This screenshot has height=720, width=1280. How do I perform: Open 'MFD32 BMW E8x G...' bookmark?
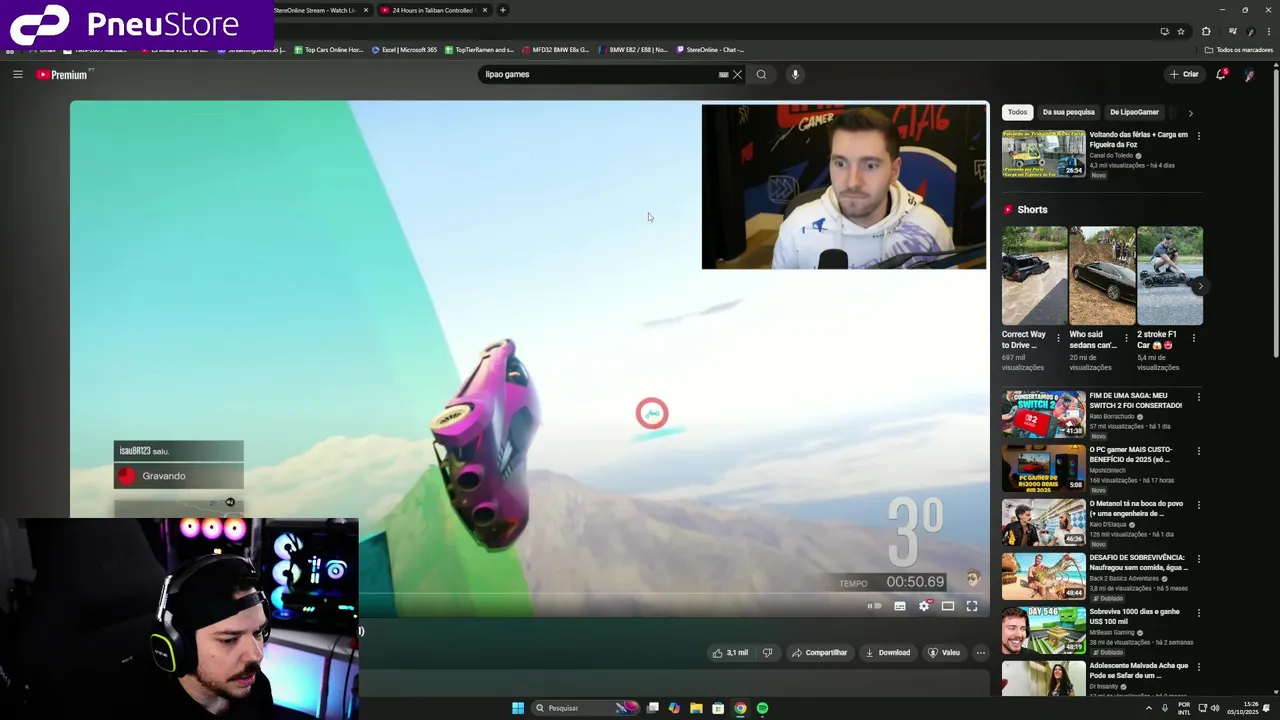pyautogui.click(x=555, y=49)
